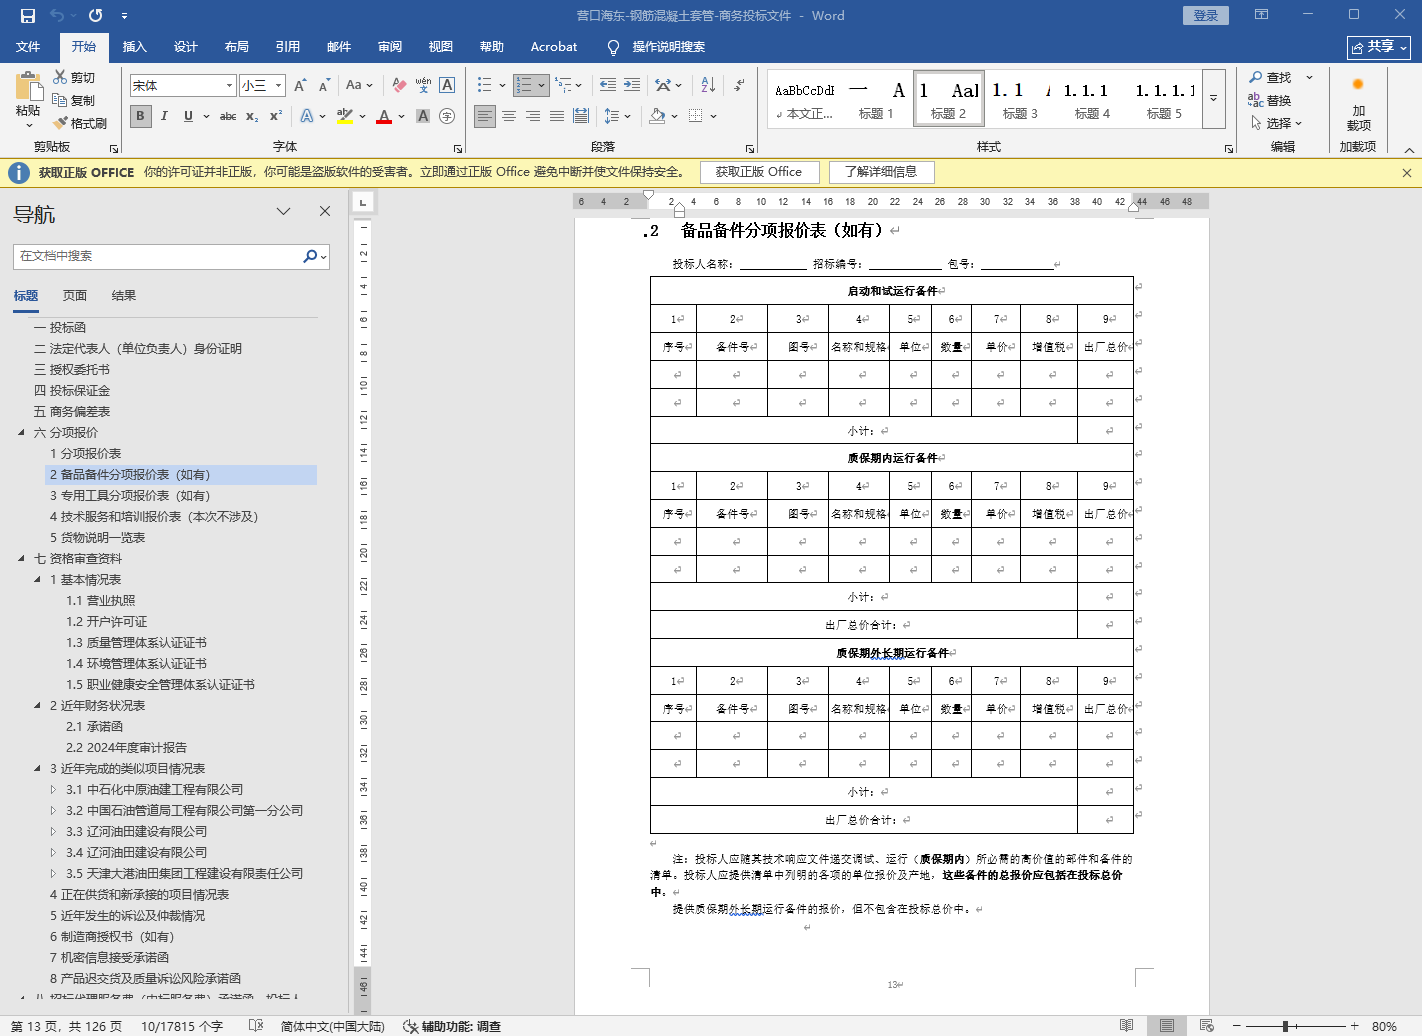
Task: Adjust the zoom slider in the status bar
Action: pos(1285,1026)
